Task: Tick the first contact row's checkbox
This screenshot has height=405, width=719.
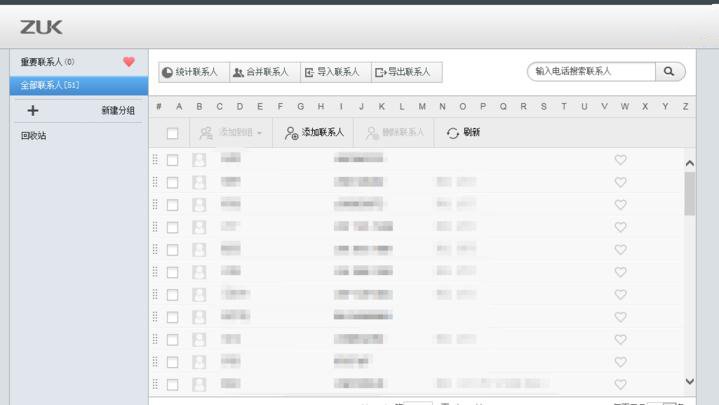Action: (172, 160)
